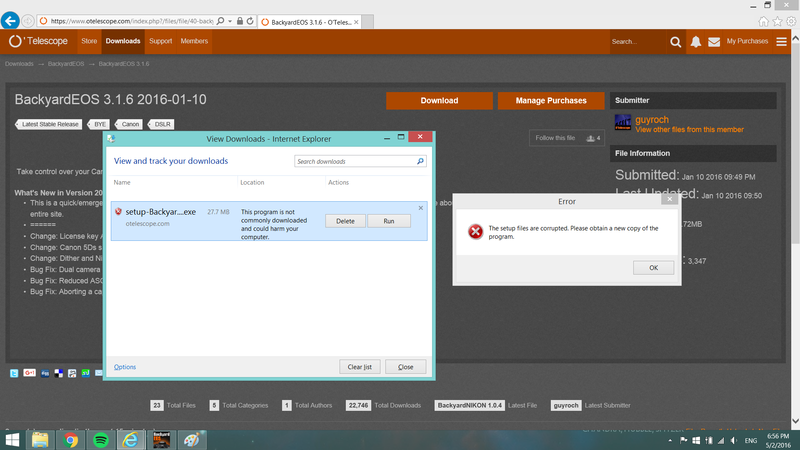Open the IE tools gear icon
This screenshot has width=800, height=450.
pos(791,21)
